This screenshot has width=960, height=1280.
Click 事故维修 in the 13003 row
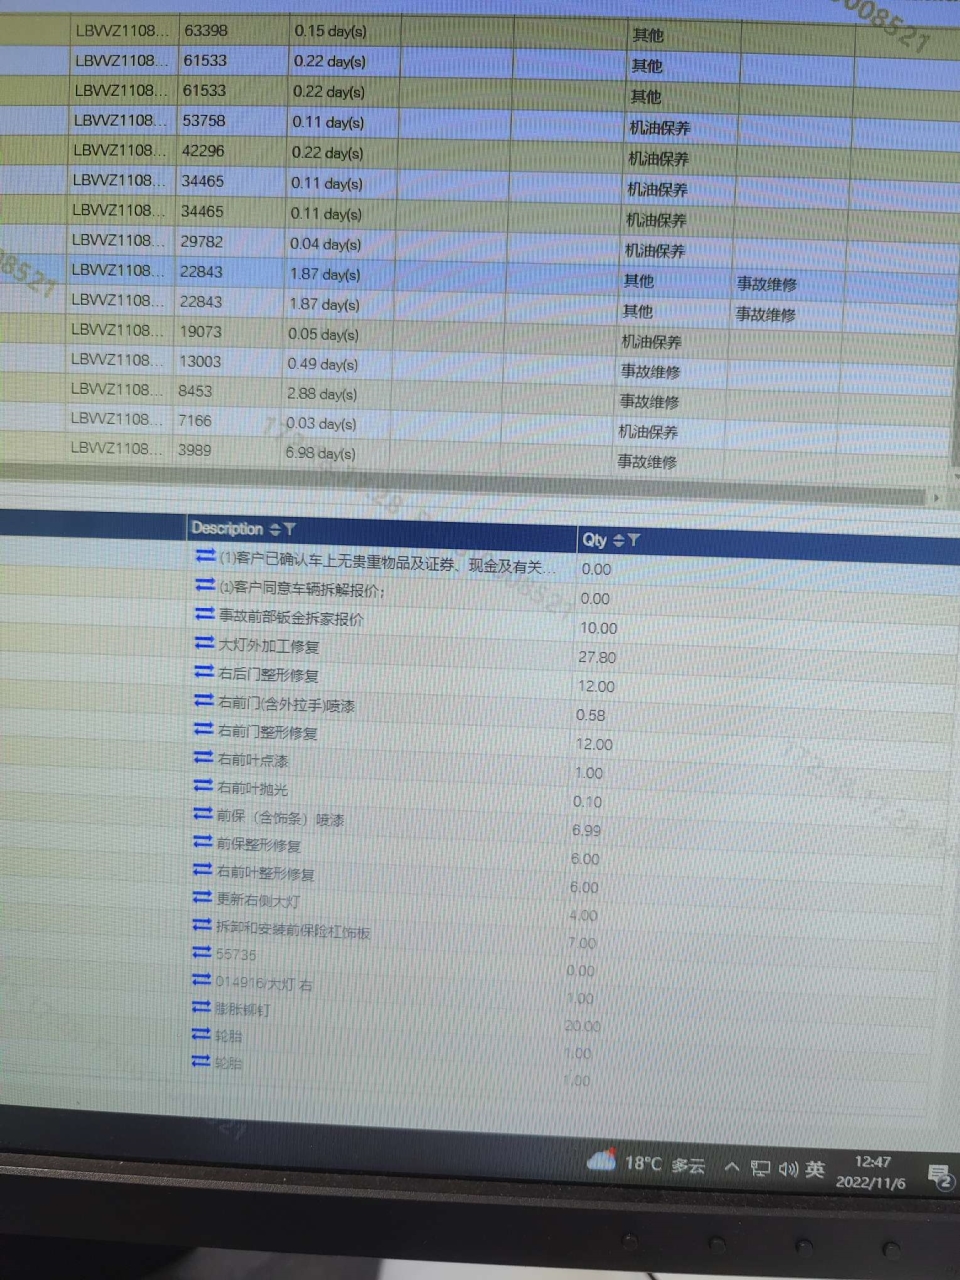point(650,372)
